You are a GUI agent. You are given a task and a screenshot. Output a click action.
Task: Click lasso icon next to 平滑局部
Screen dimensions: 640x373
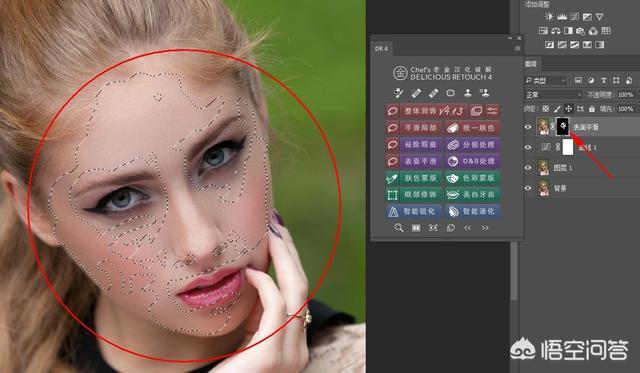(x=393, y=128)
